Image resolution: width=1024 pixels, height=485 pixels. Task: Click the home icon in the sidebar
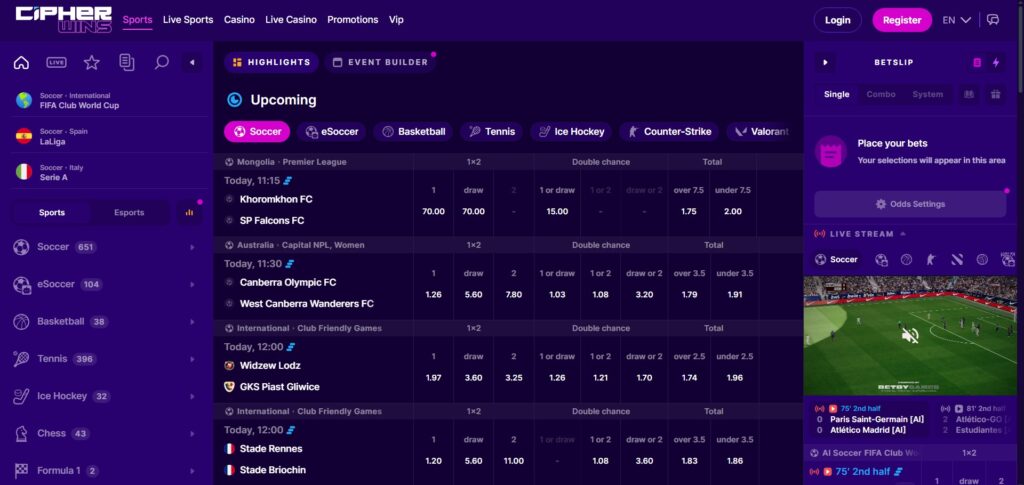(21, 63)
